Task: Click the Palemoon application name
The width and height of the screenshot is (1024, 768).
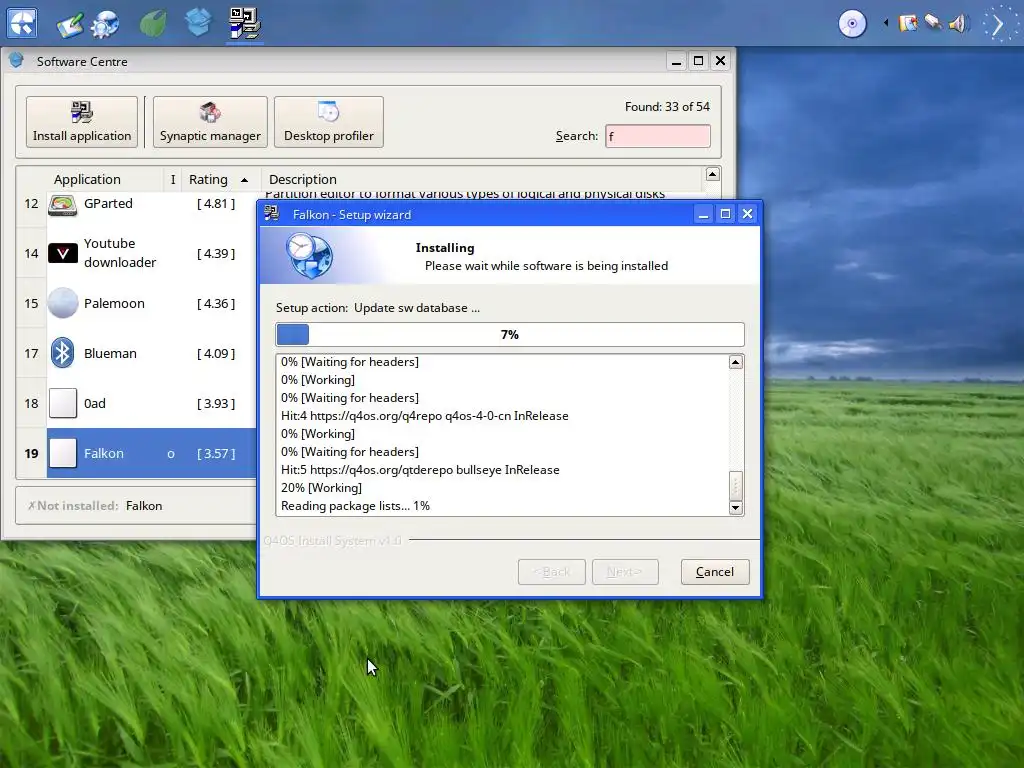Action: pos(114,304)
